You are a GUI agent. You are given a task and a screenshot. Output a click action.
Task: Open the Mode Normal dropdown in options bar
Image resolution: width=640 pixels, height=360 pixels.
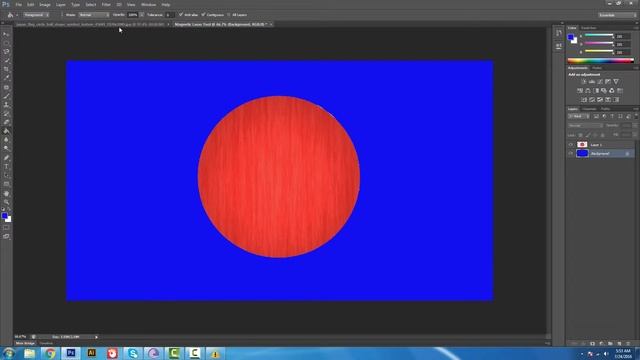(x=93, y=15)
